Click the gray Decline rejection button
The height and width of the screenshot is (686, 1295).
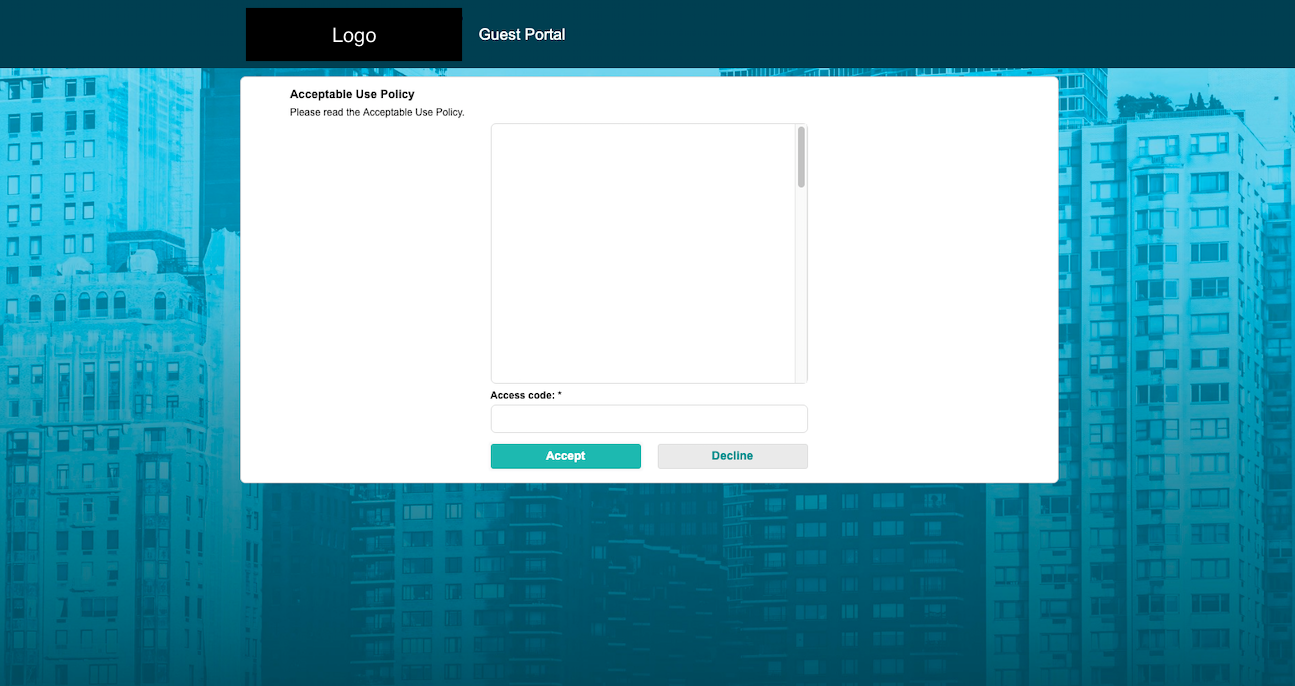point(732,455)
